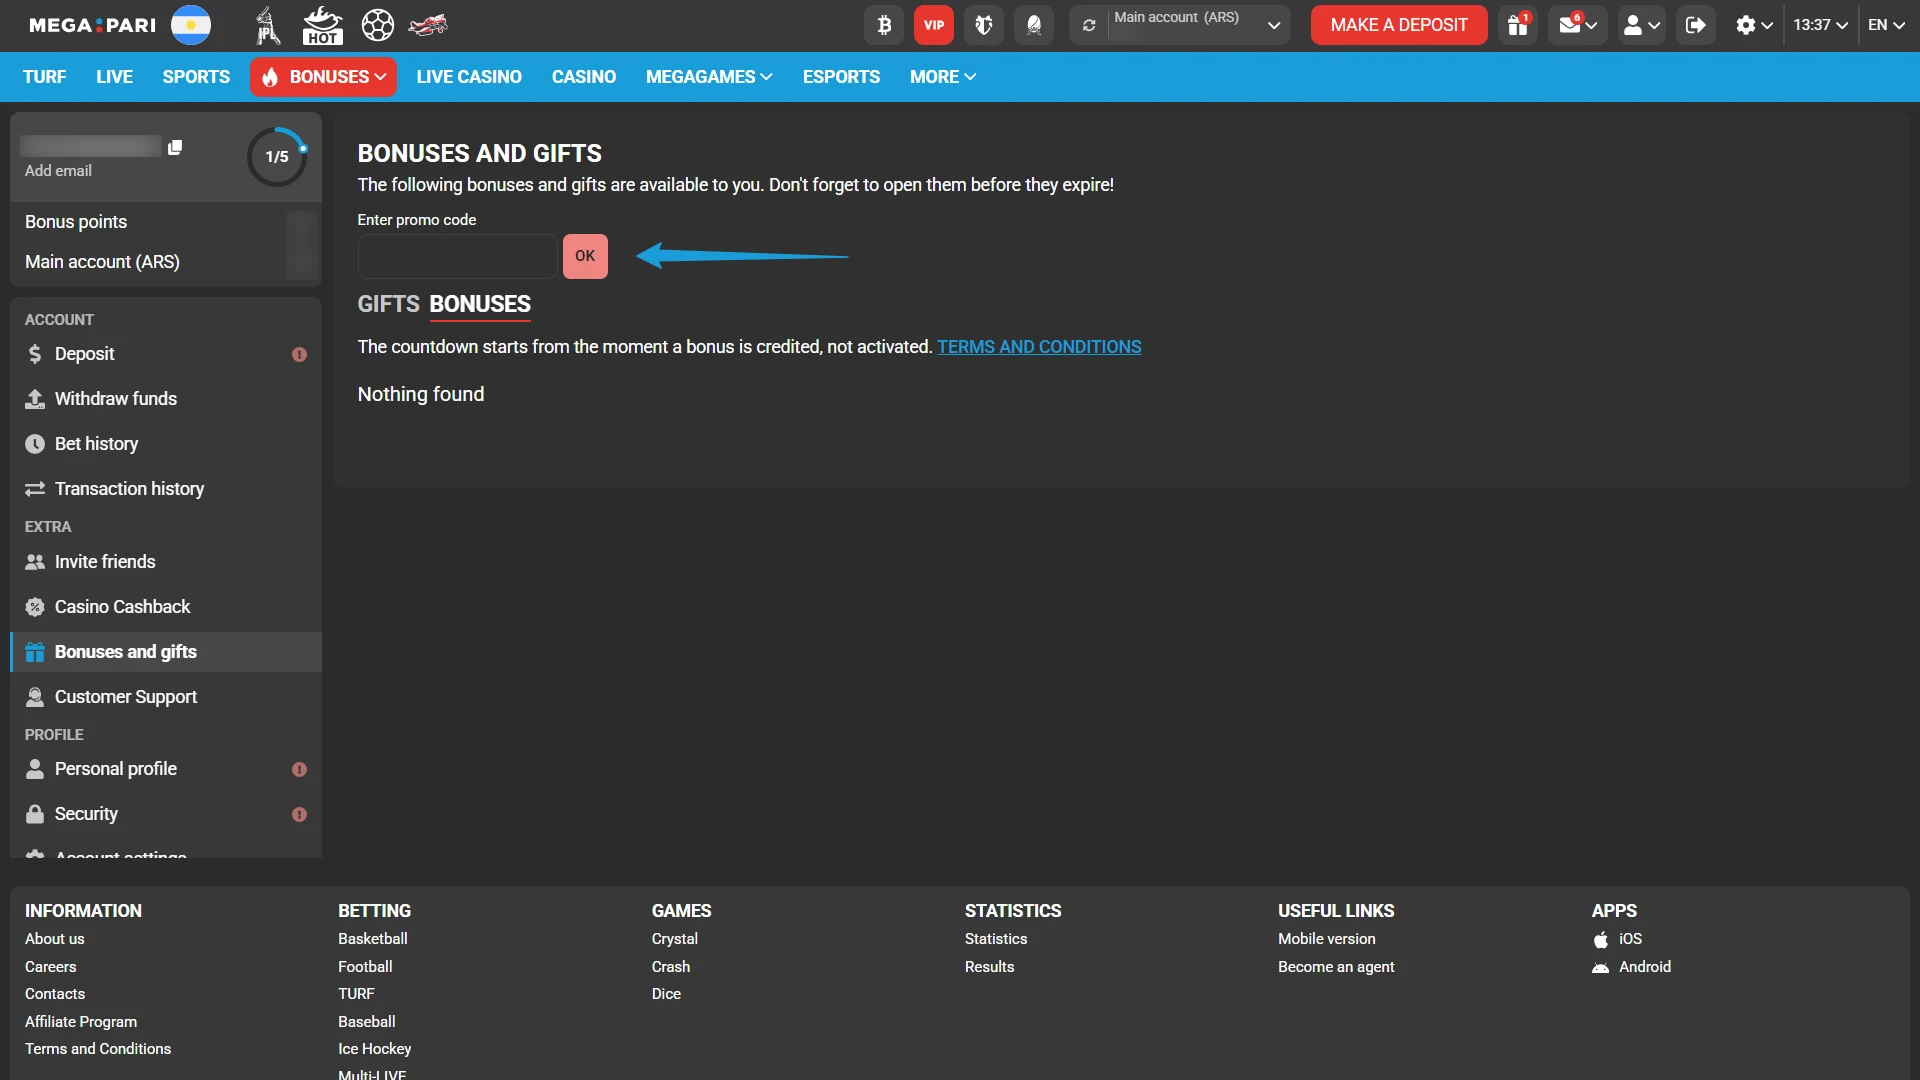Open the messages envelope icon
This screenshot has height=1080, width=1920.
point(1578,25)
